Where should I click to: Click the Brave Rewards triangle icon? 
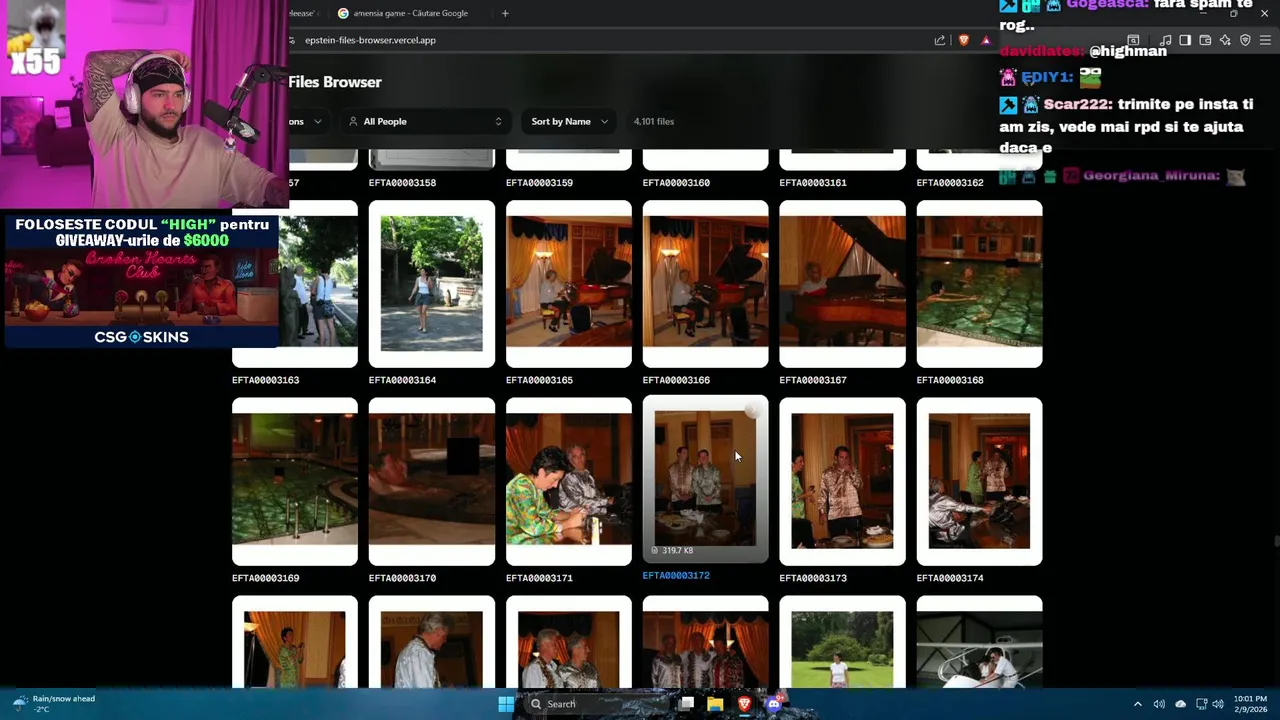pyautogui.click(x=986, y=40)
